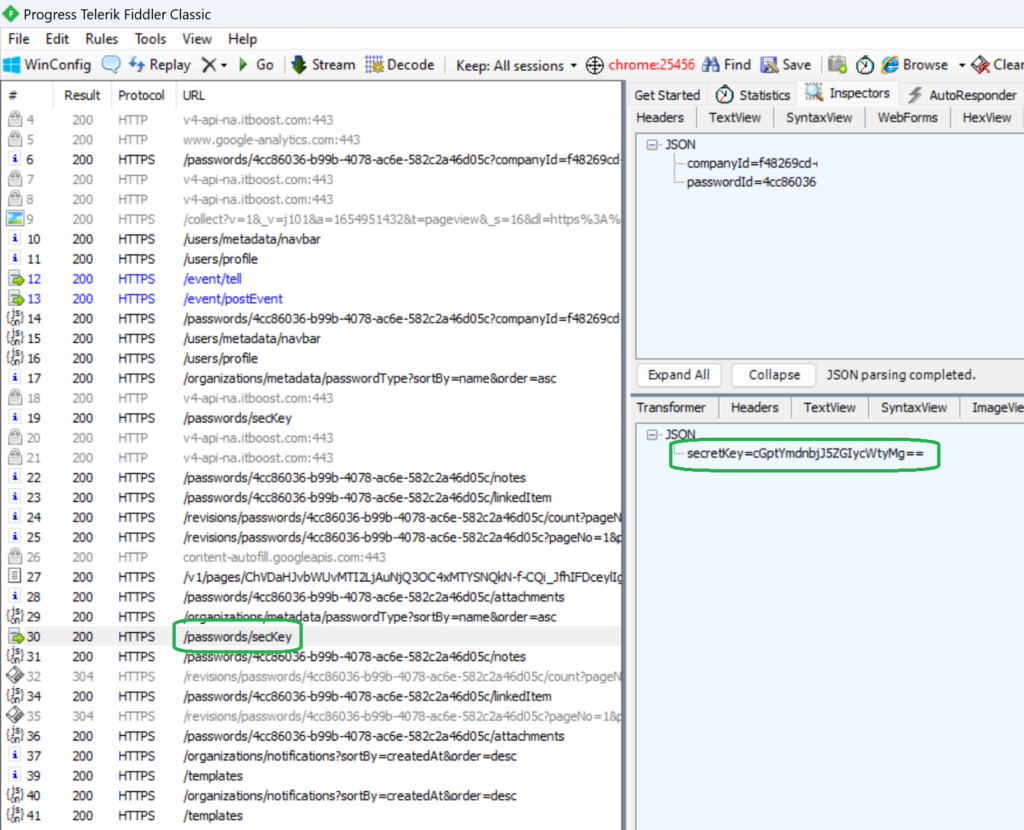Select session 12 /event/tell

312,279
